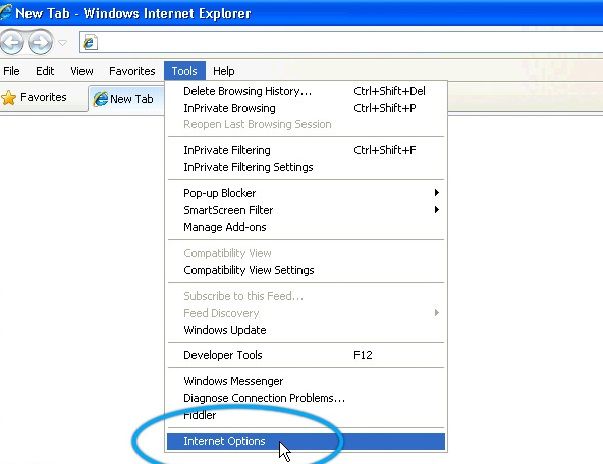Click the Favorites star icon

8,98
